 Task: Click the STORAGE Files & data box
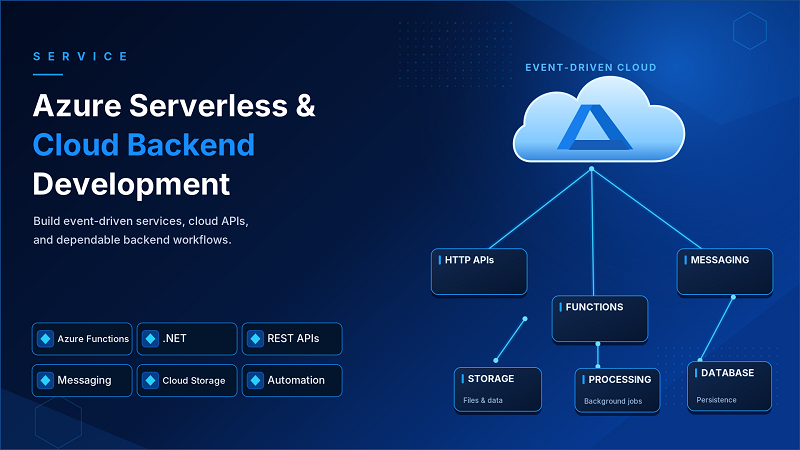point(498,389)
